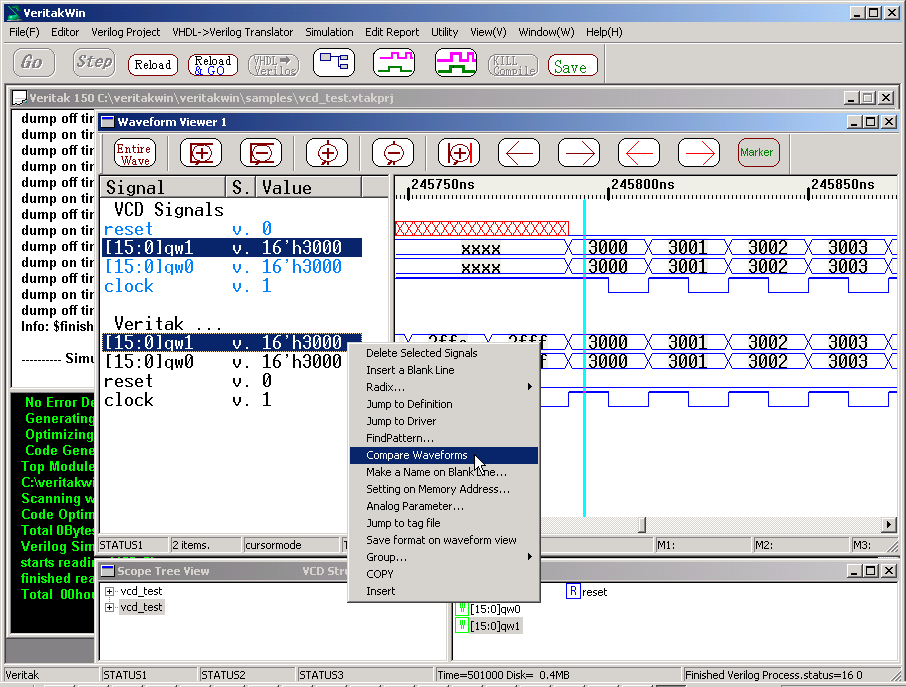Viewport: 906px width, 687px height.
Task: Click the VHDL to Verilog translate icon
Action: (x=274, y=65)
